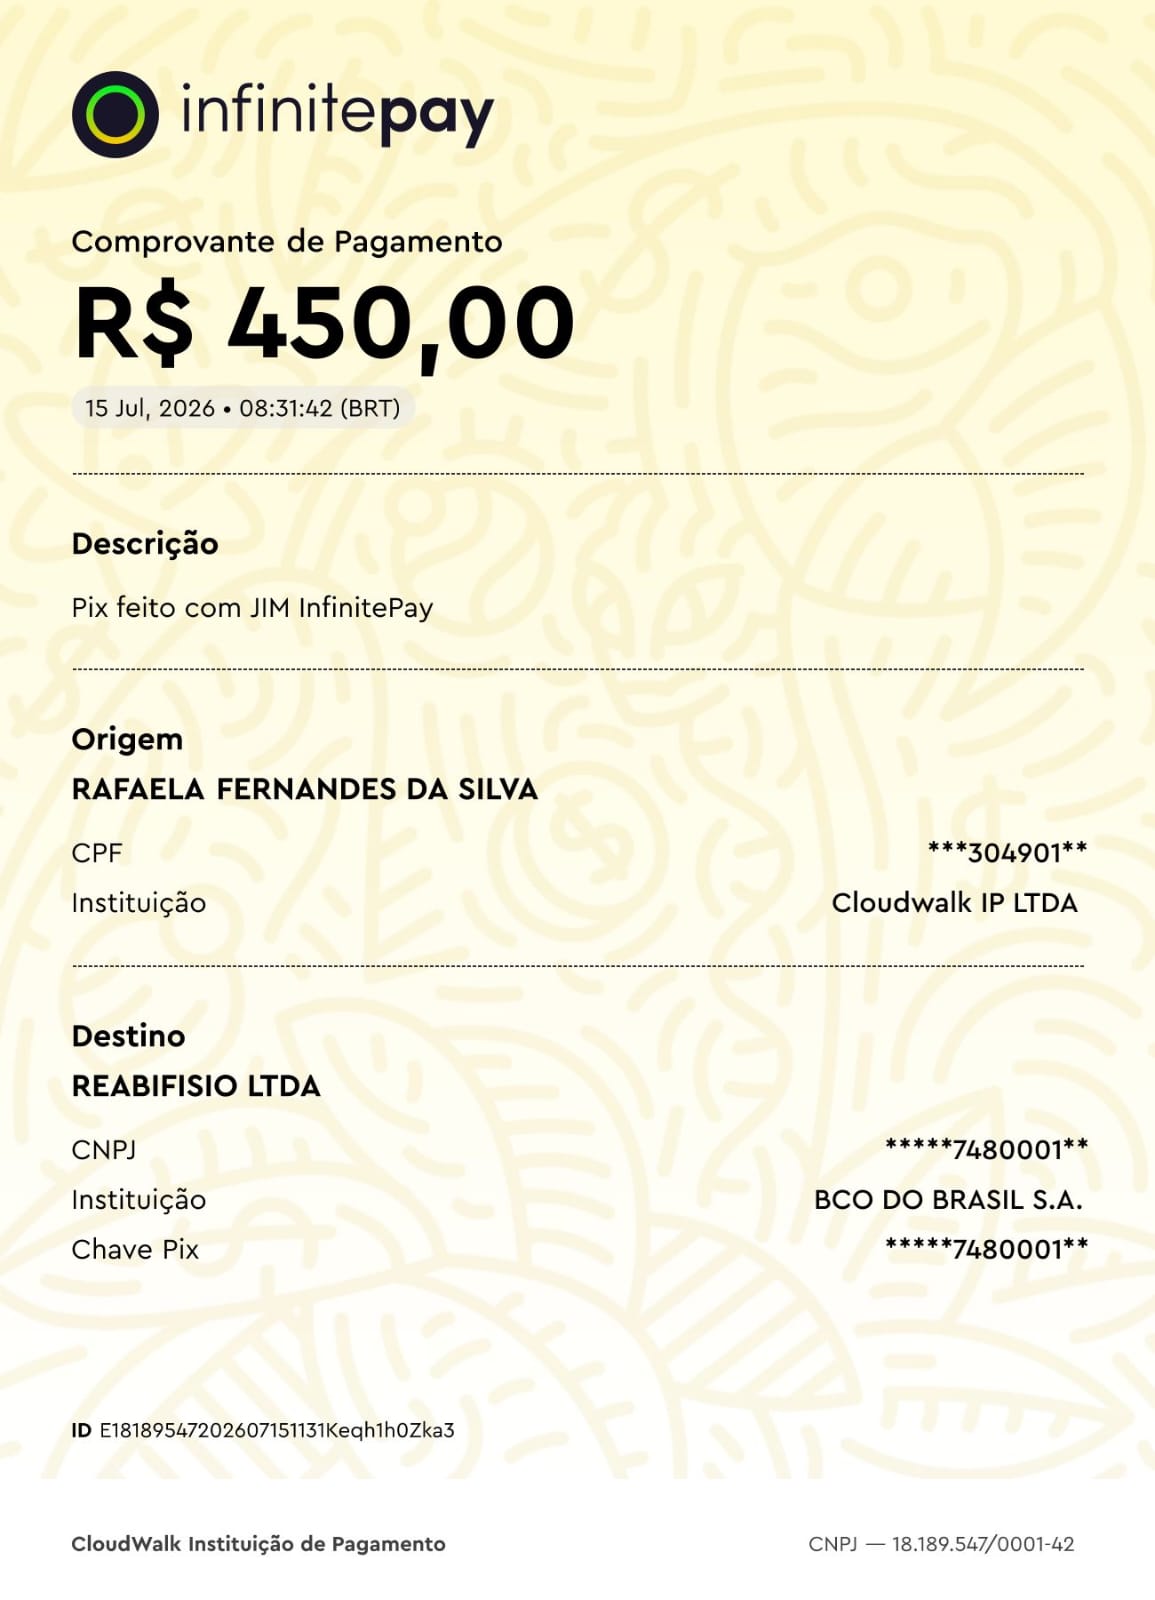The height and width of the screenshot is (1600, 1155).
Task: Click the masked CNPJ value beside CNPJ label
Action: (x=986, y=1149)
